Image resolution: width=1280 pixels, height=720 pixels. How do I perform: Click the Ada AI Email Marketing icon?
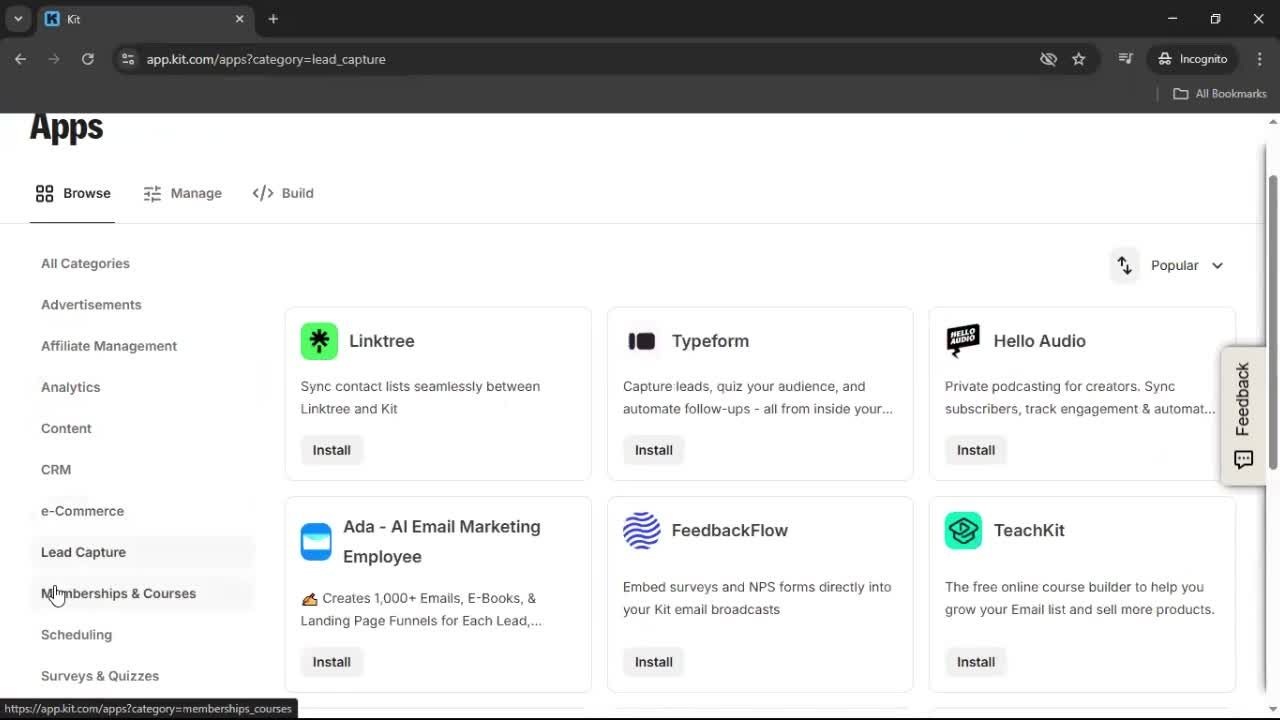(316, 541)
